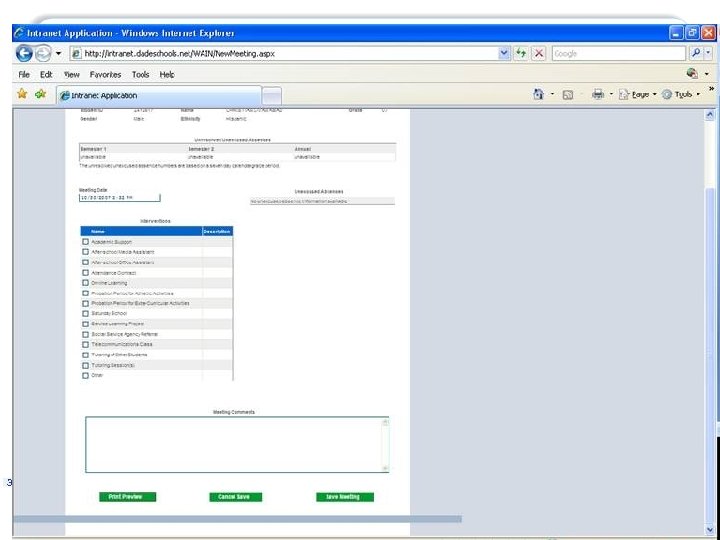The height and width of the screenshot is (540, 720).
Task: Click the magnifier Search icon
Action: click(696, 53)
